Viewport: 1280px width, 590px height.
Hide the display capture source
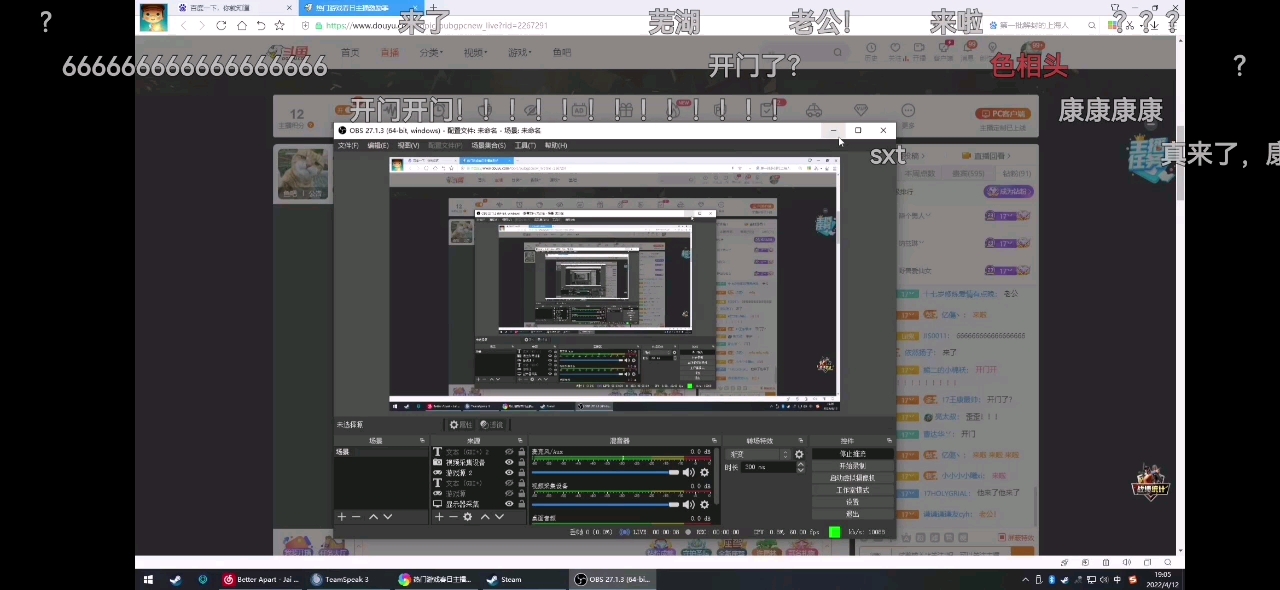tap(509, 504)
